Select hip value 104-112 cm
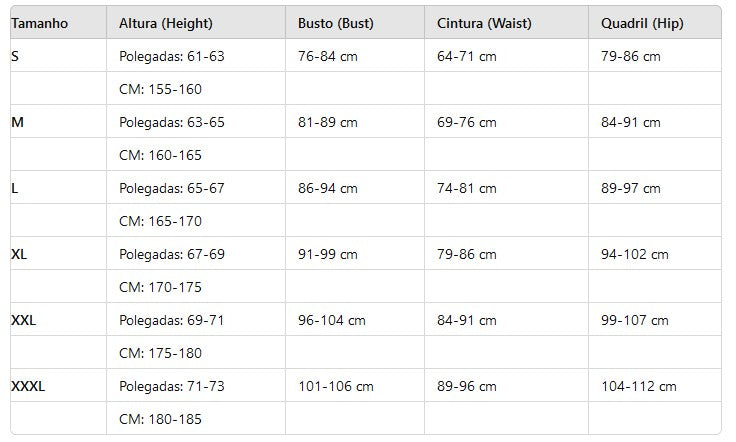 pos(639,386)
